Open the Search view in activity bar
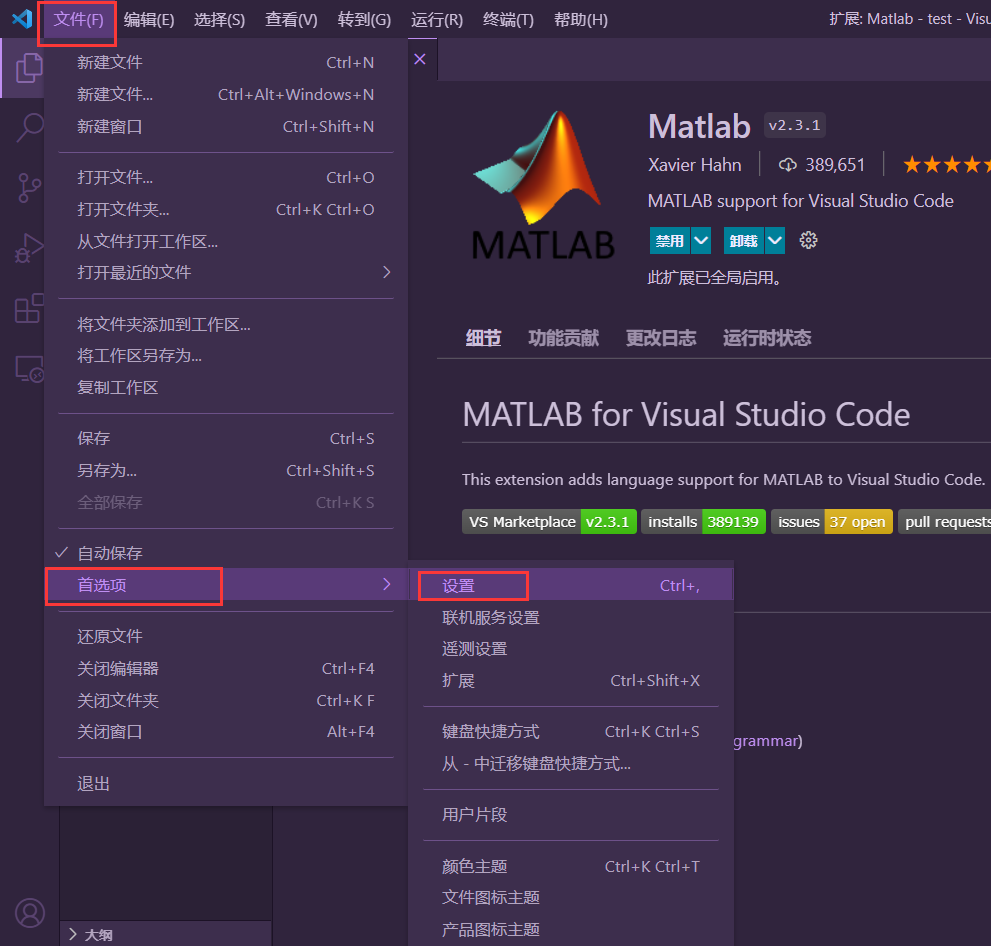Viewport: 991px width, 946px height. tap(29, 128)
